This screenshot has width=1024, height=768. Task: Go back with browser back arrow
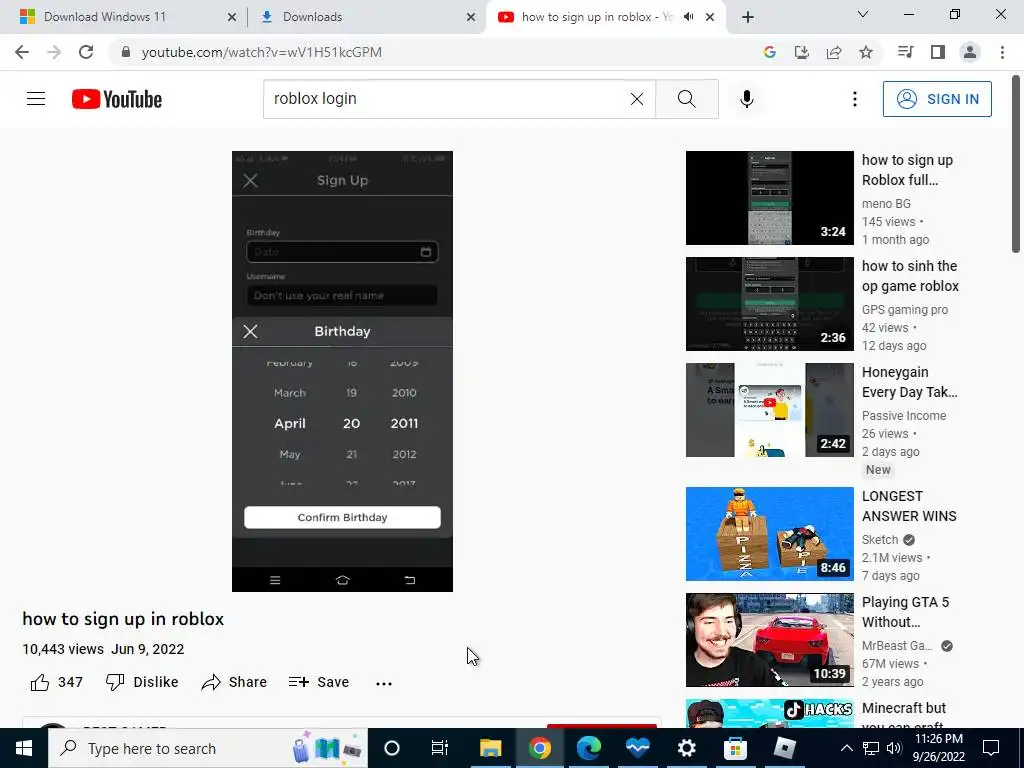coord(22,52)
